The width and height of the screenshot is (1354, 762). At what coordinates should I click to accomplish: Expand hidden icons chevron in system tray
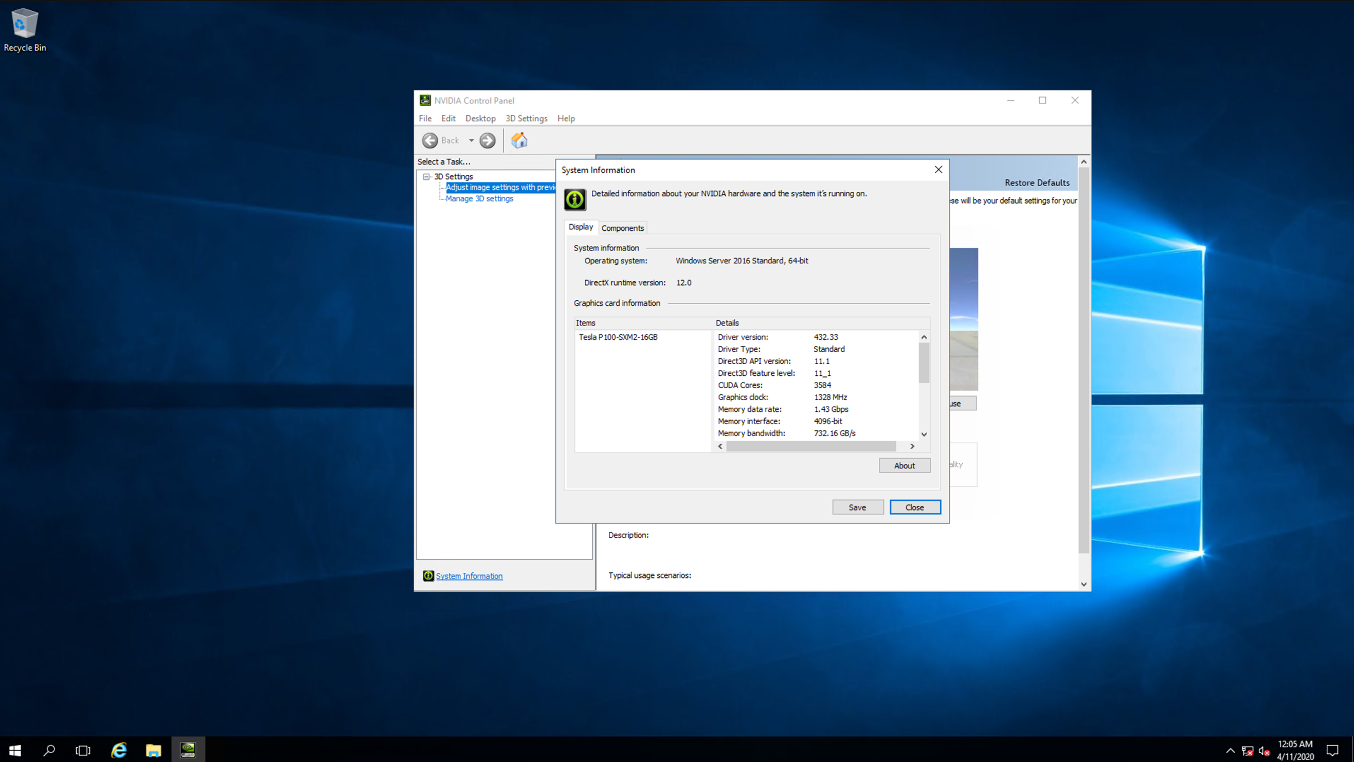pyautogui.click(x=1229, y=749)
